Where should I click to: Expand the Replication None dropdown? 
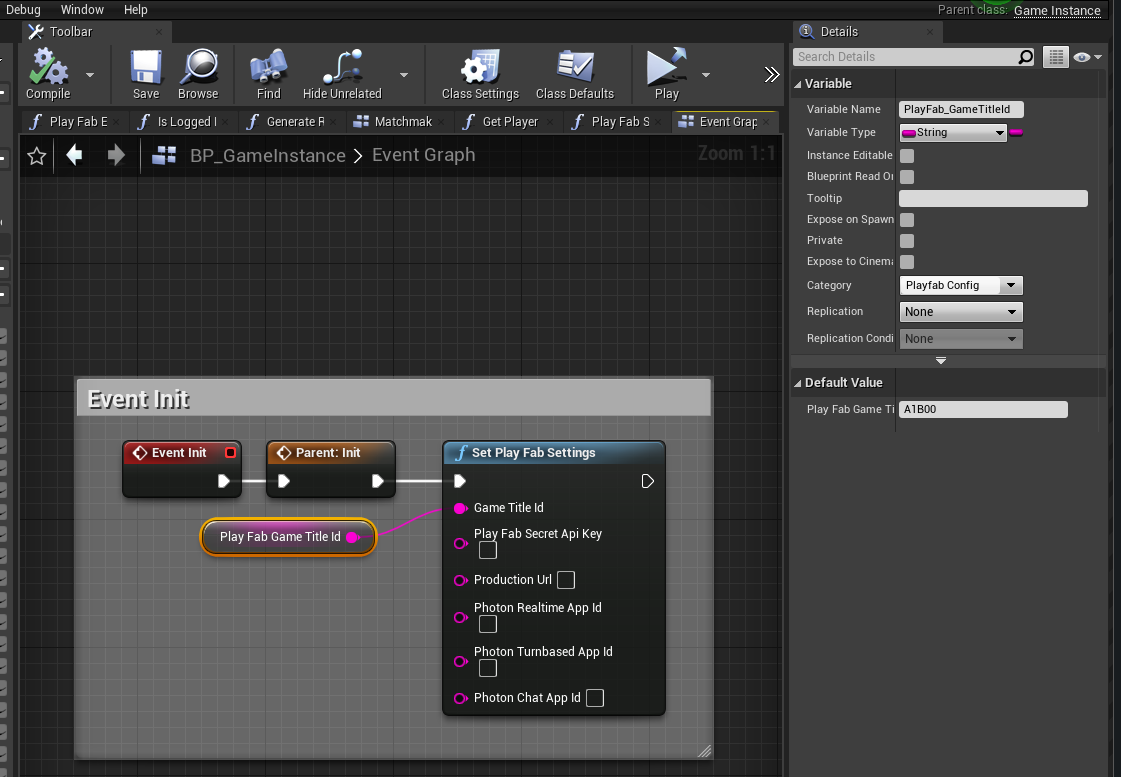click(x=961, y=312)
